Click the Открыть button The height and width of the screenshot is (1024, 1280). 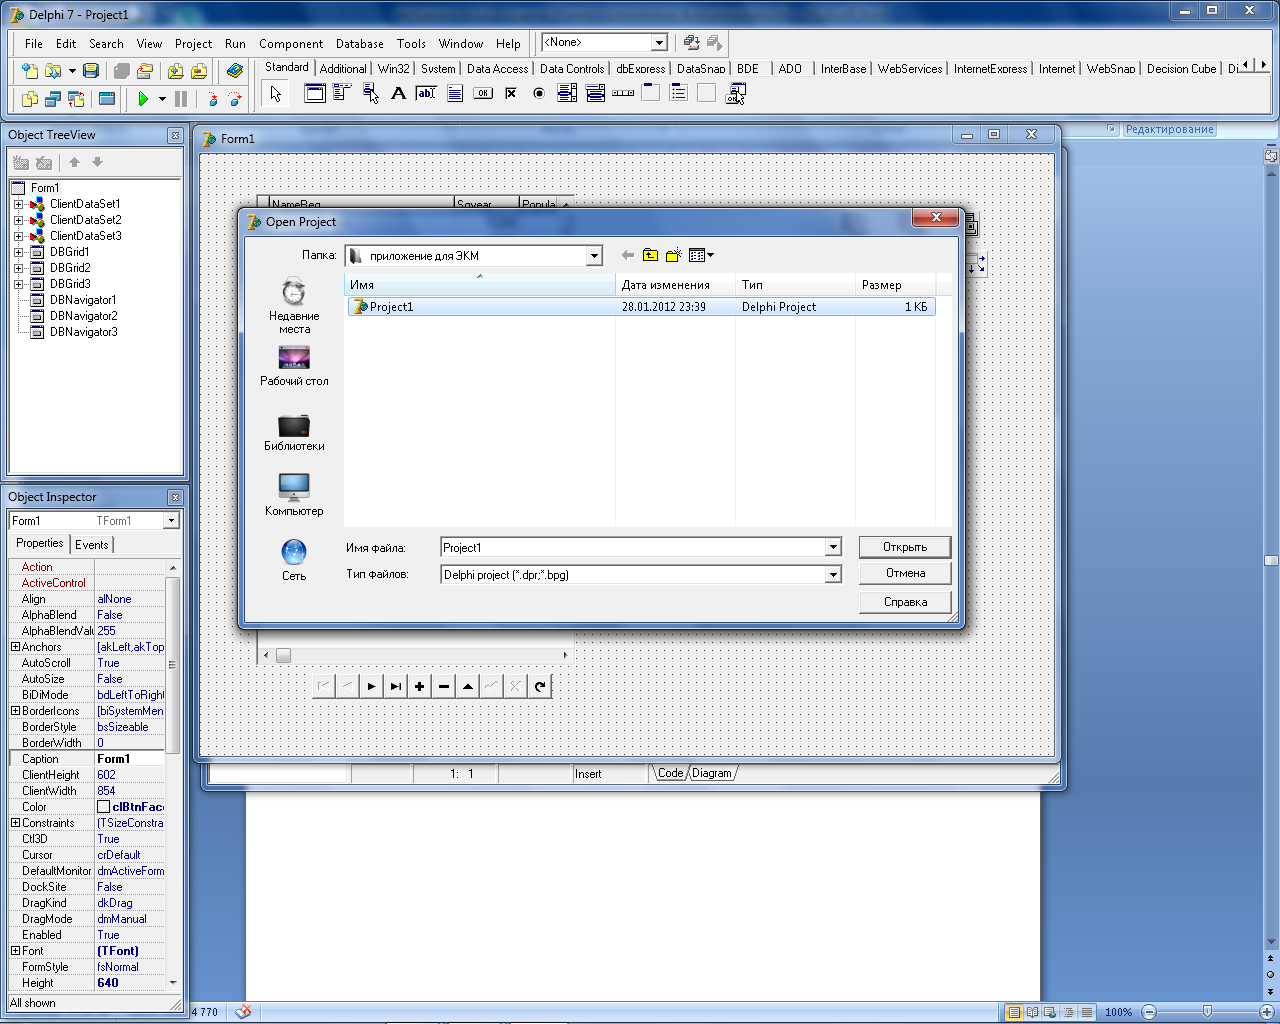click(905, 547)
